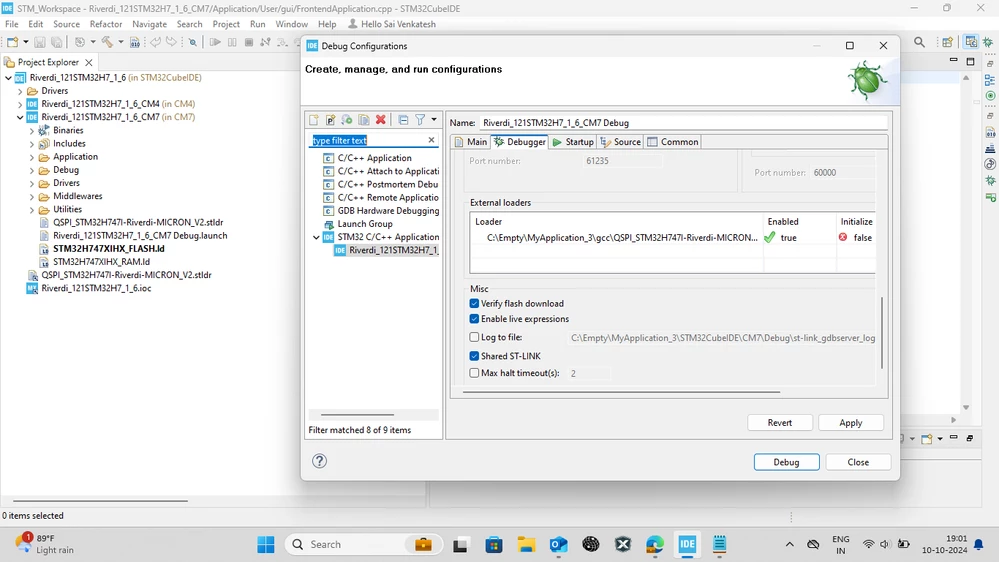This screenshot has height=562, width=999.
Task: Open STM32CubeIDE from the taskbar
Action: click(x=687, y=544)
